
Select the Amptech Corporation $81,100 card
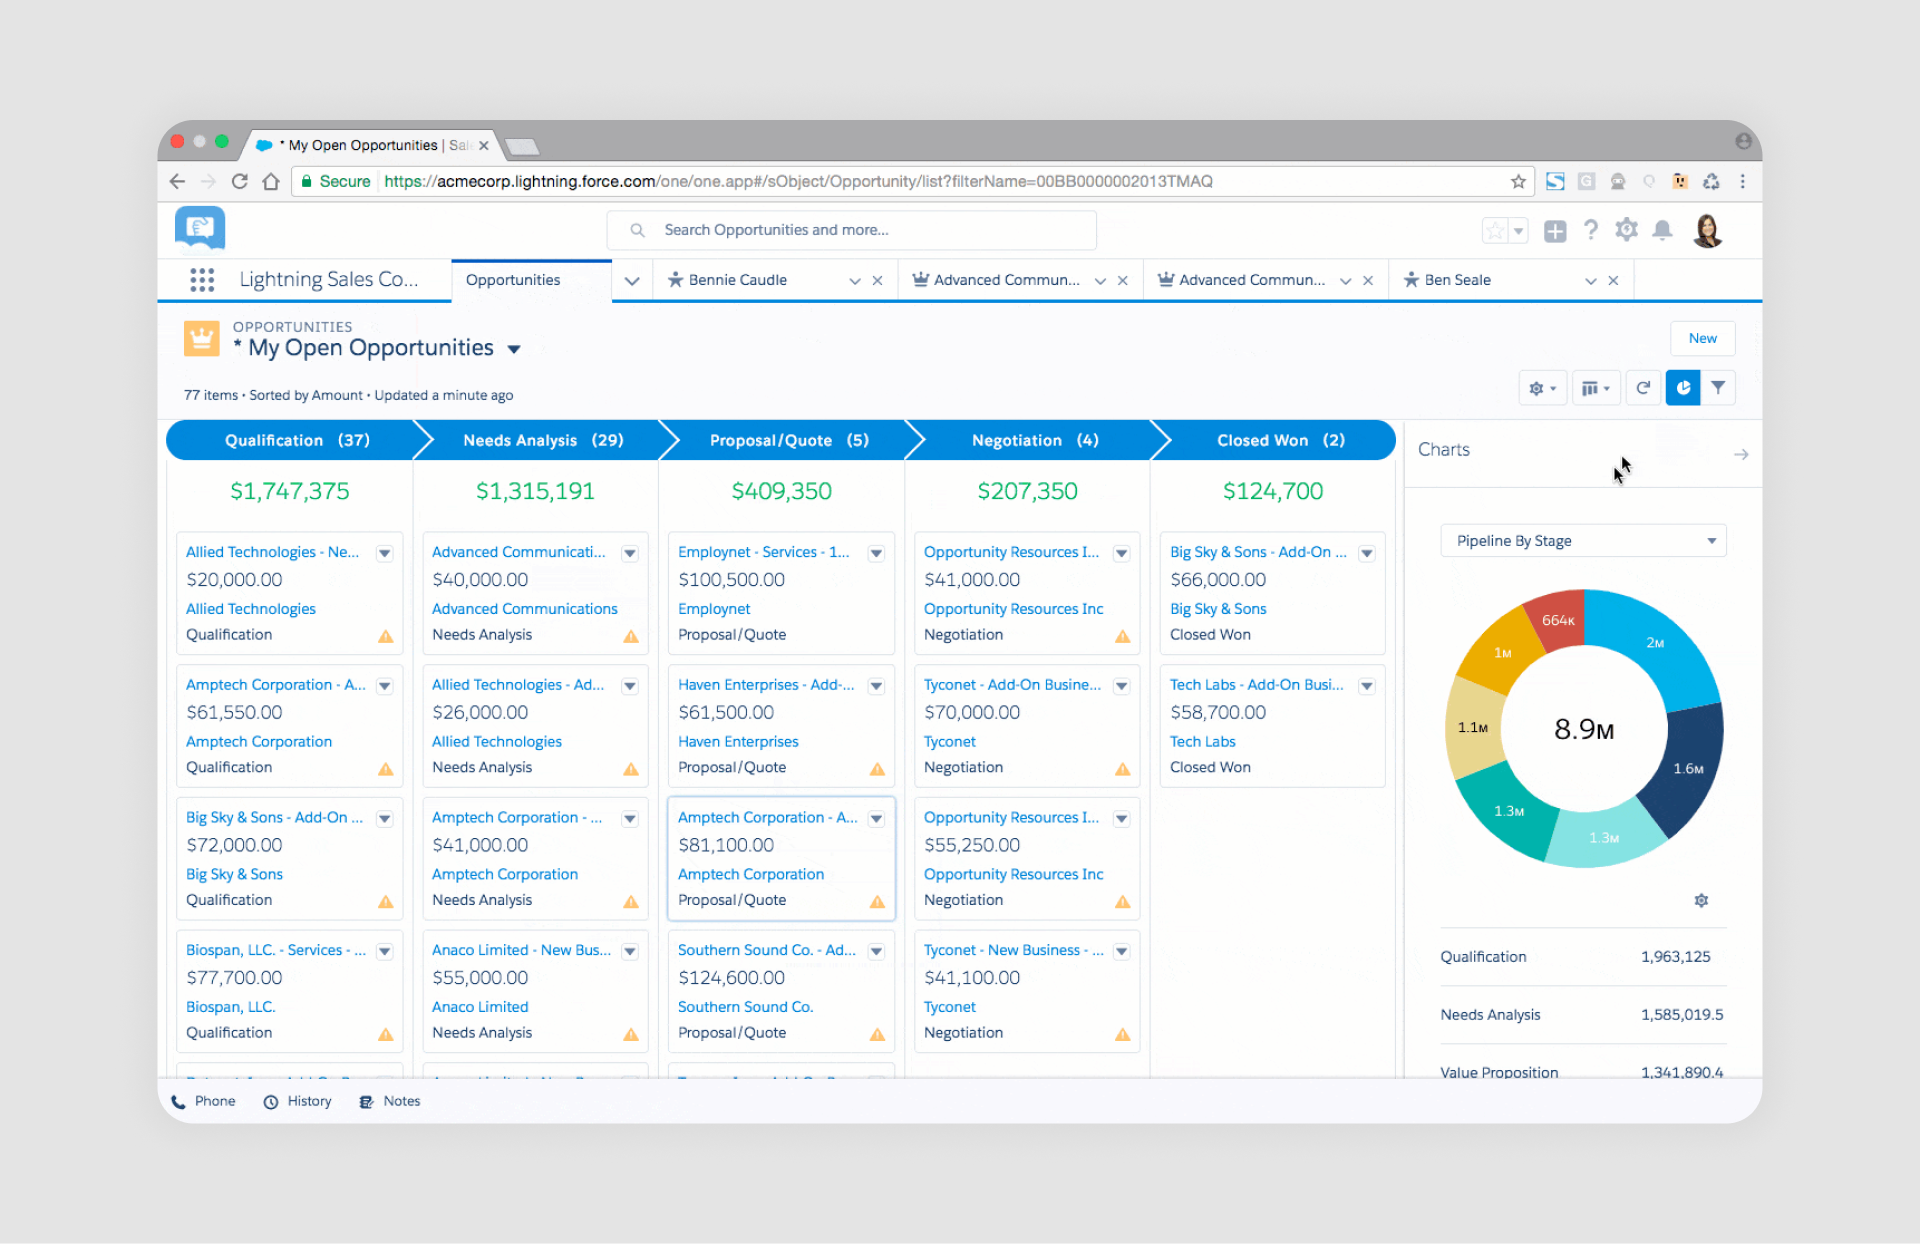[x=781, y=858]
